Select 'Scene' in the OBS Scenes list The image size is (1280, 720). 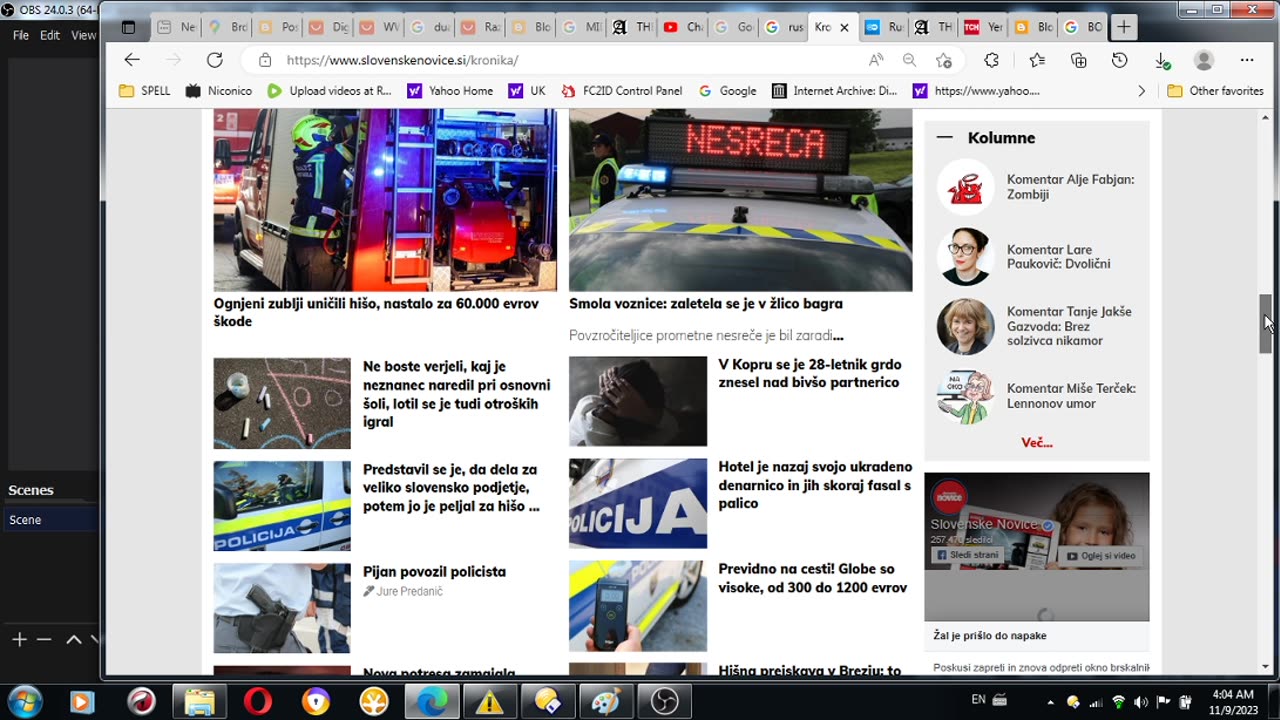point(50,520)
